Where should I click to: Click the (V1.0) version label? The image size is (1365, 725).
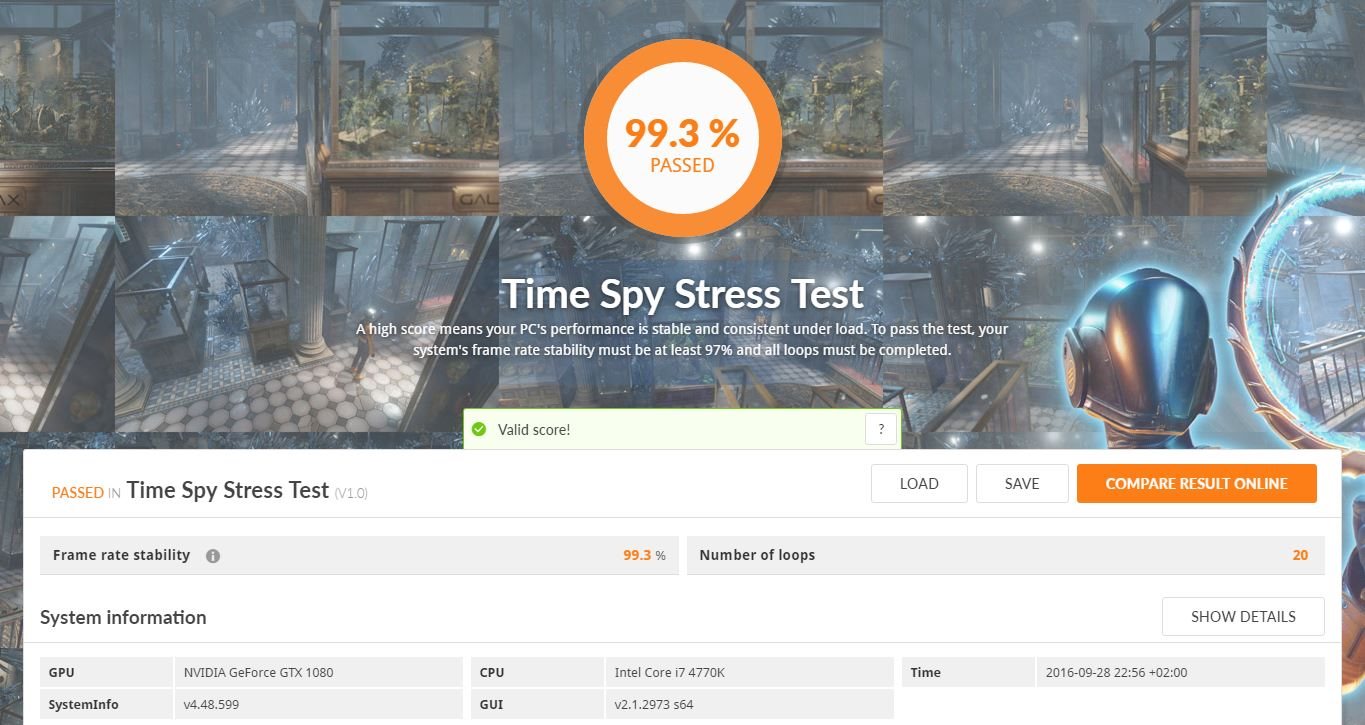(351, 493)
